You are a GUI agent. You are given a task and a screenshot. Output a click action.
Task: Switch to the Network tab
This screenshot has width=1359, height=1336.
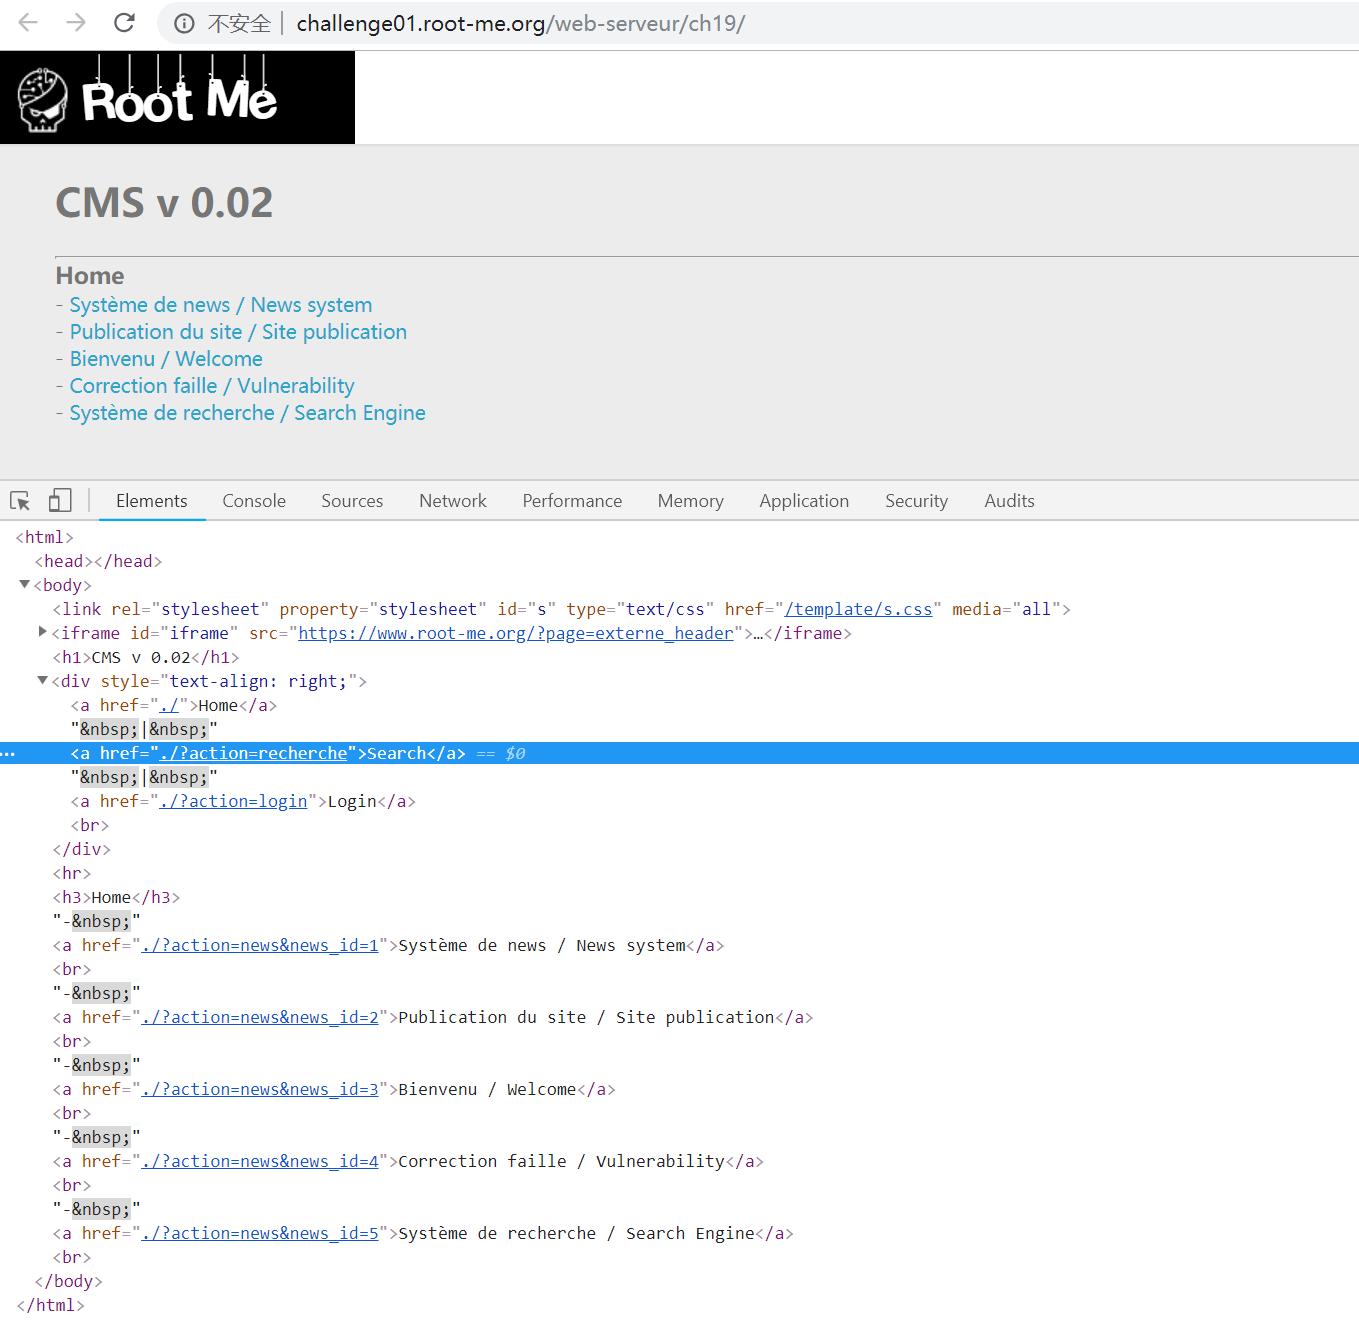[452, 500]
